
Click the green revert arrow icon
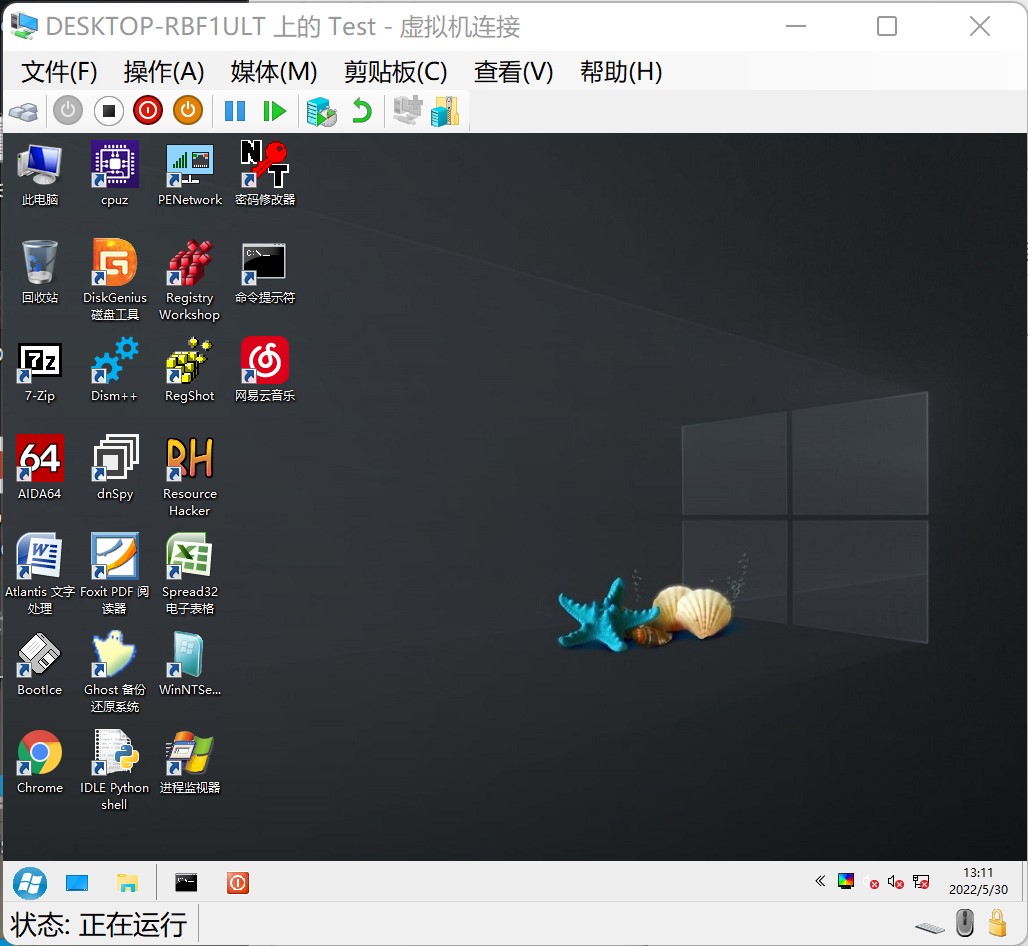click(361, 111)
